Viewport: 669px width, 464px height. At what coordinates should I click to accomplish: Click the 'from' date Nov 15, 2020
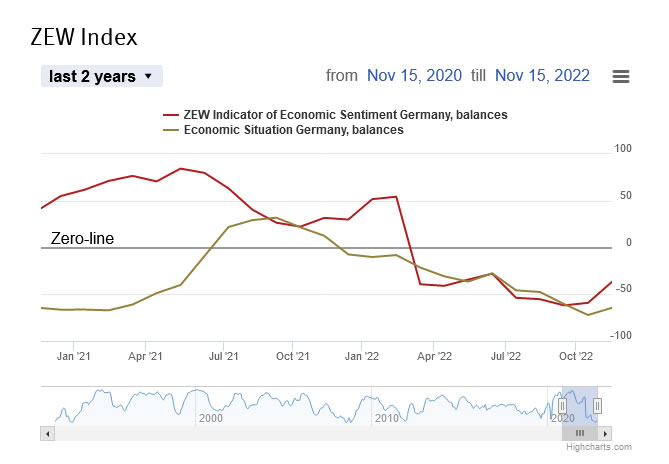tap(412, 76)
